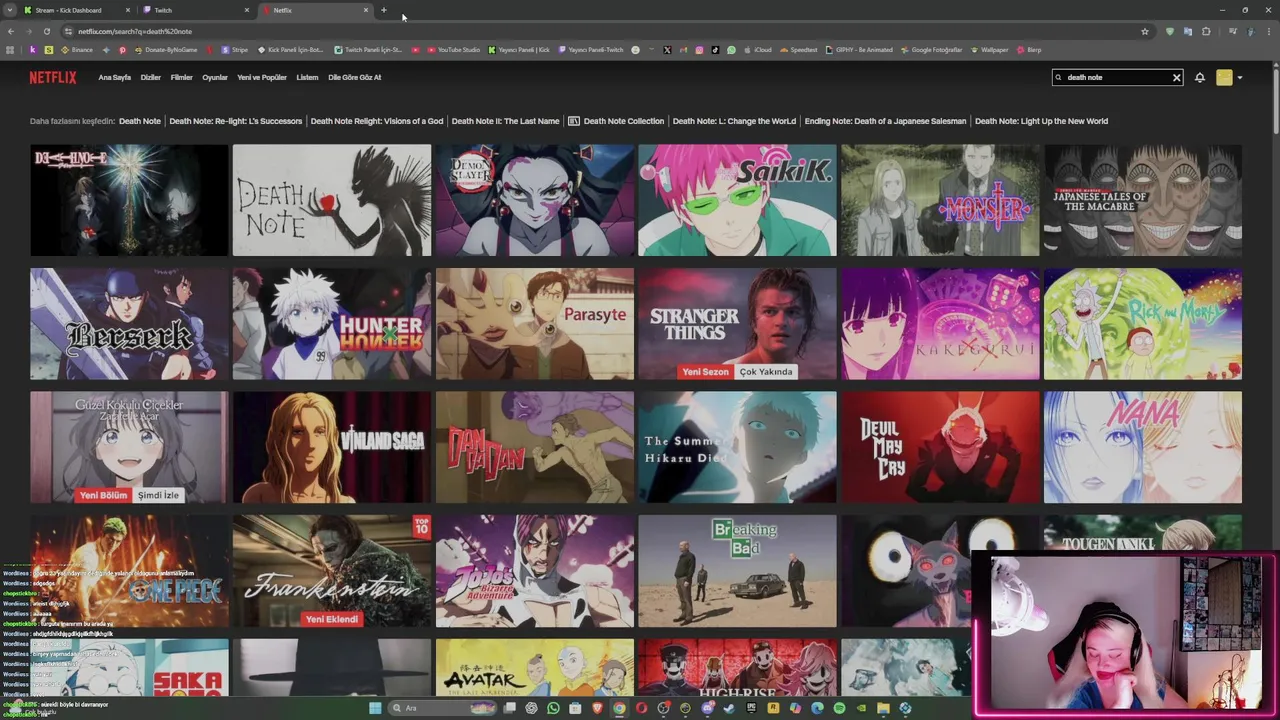This screenshot has height=720, width=1280.
Task: Open the Saiki K. thumbnail
Action: (737, 200)
